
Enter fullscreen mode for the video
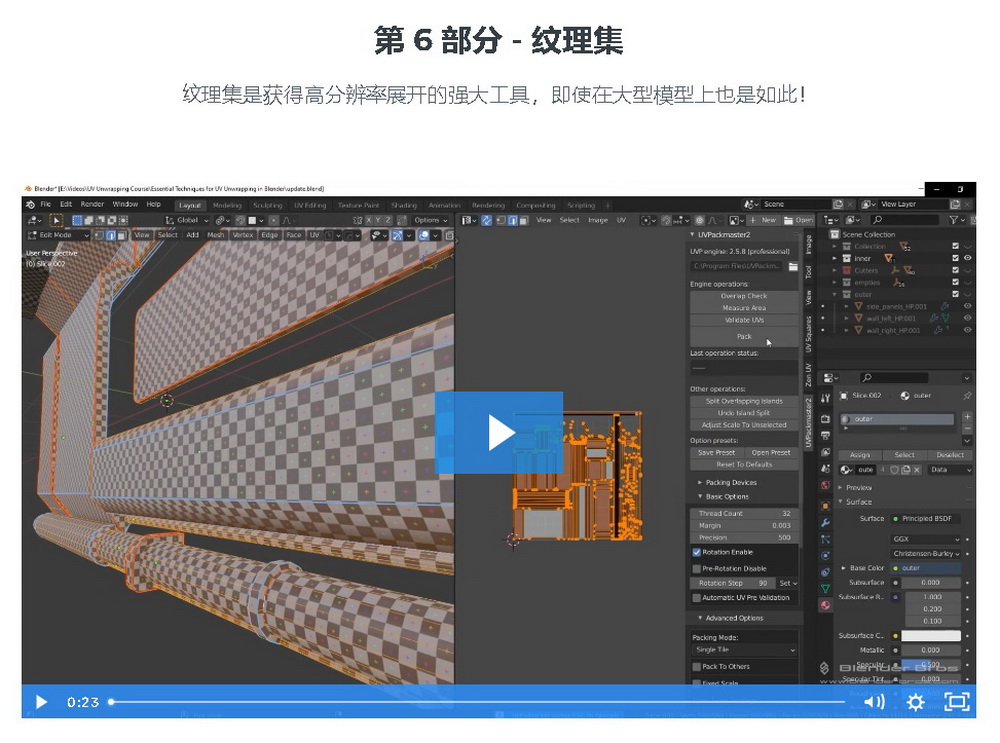tap(957, 702)
